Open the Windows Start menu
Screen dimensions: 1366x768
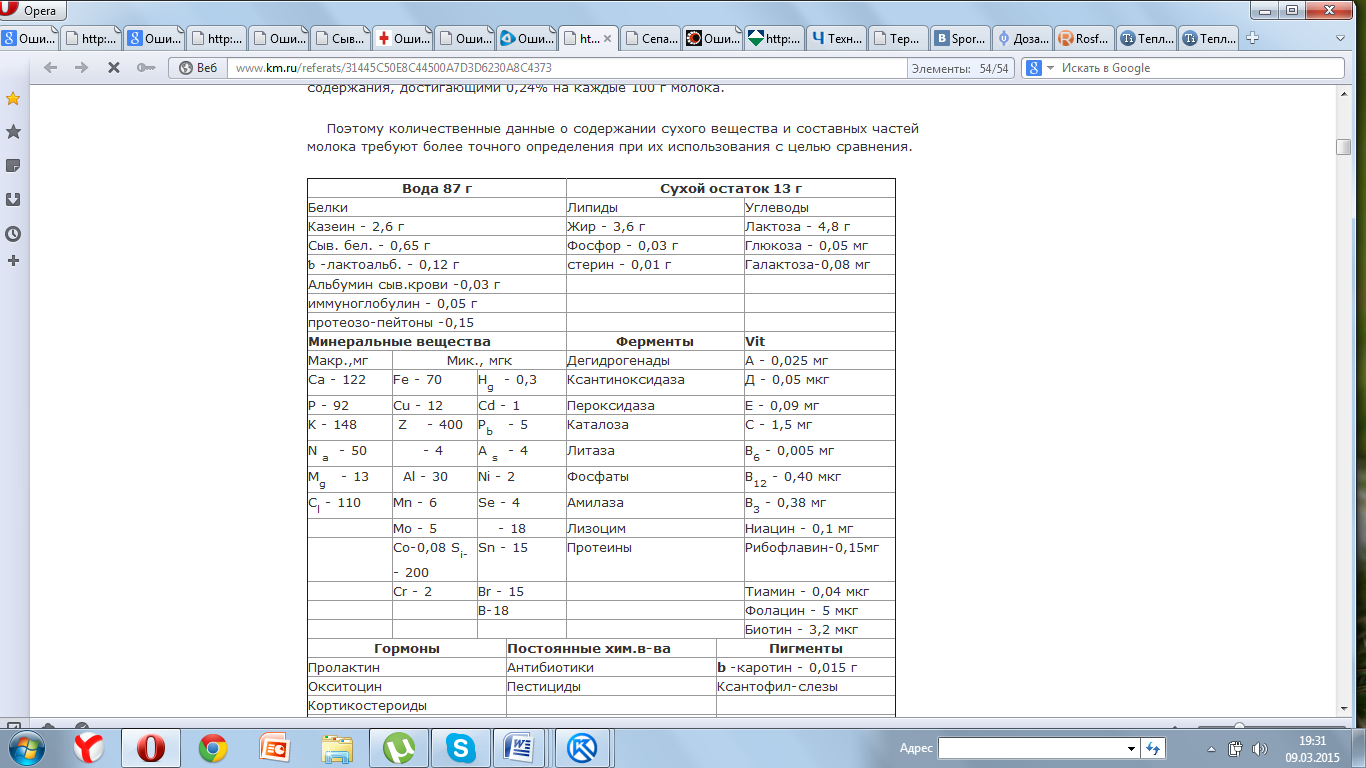(x=27, y=747)
